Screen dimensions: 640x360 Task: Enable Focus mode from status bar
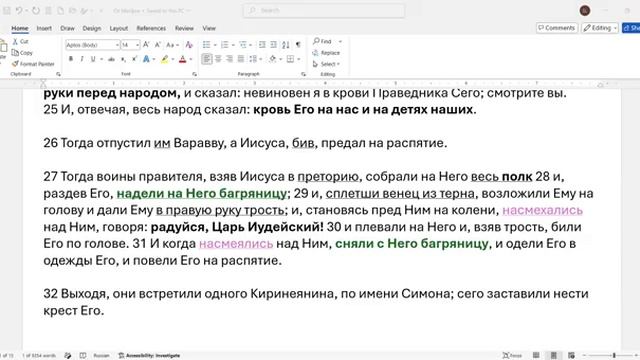tap(512, 356)
